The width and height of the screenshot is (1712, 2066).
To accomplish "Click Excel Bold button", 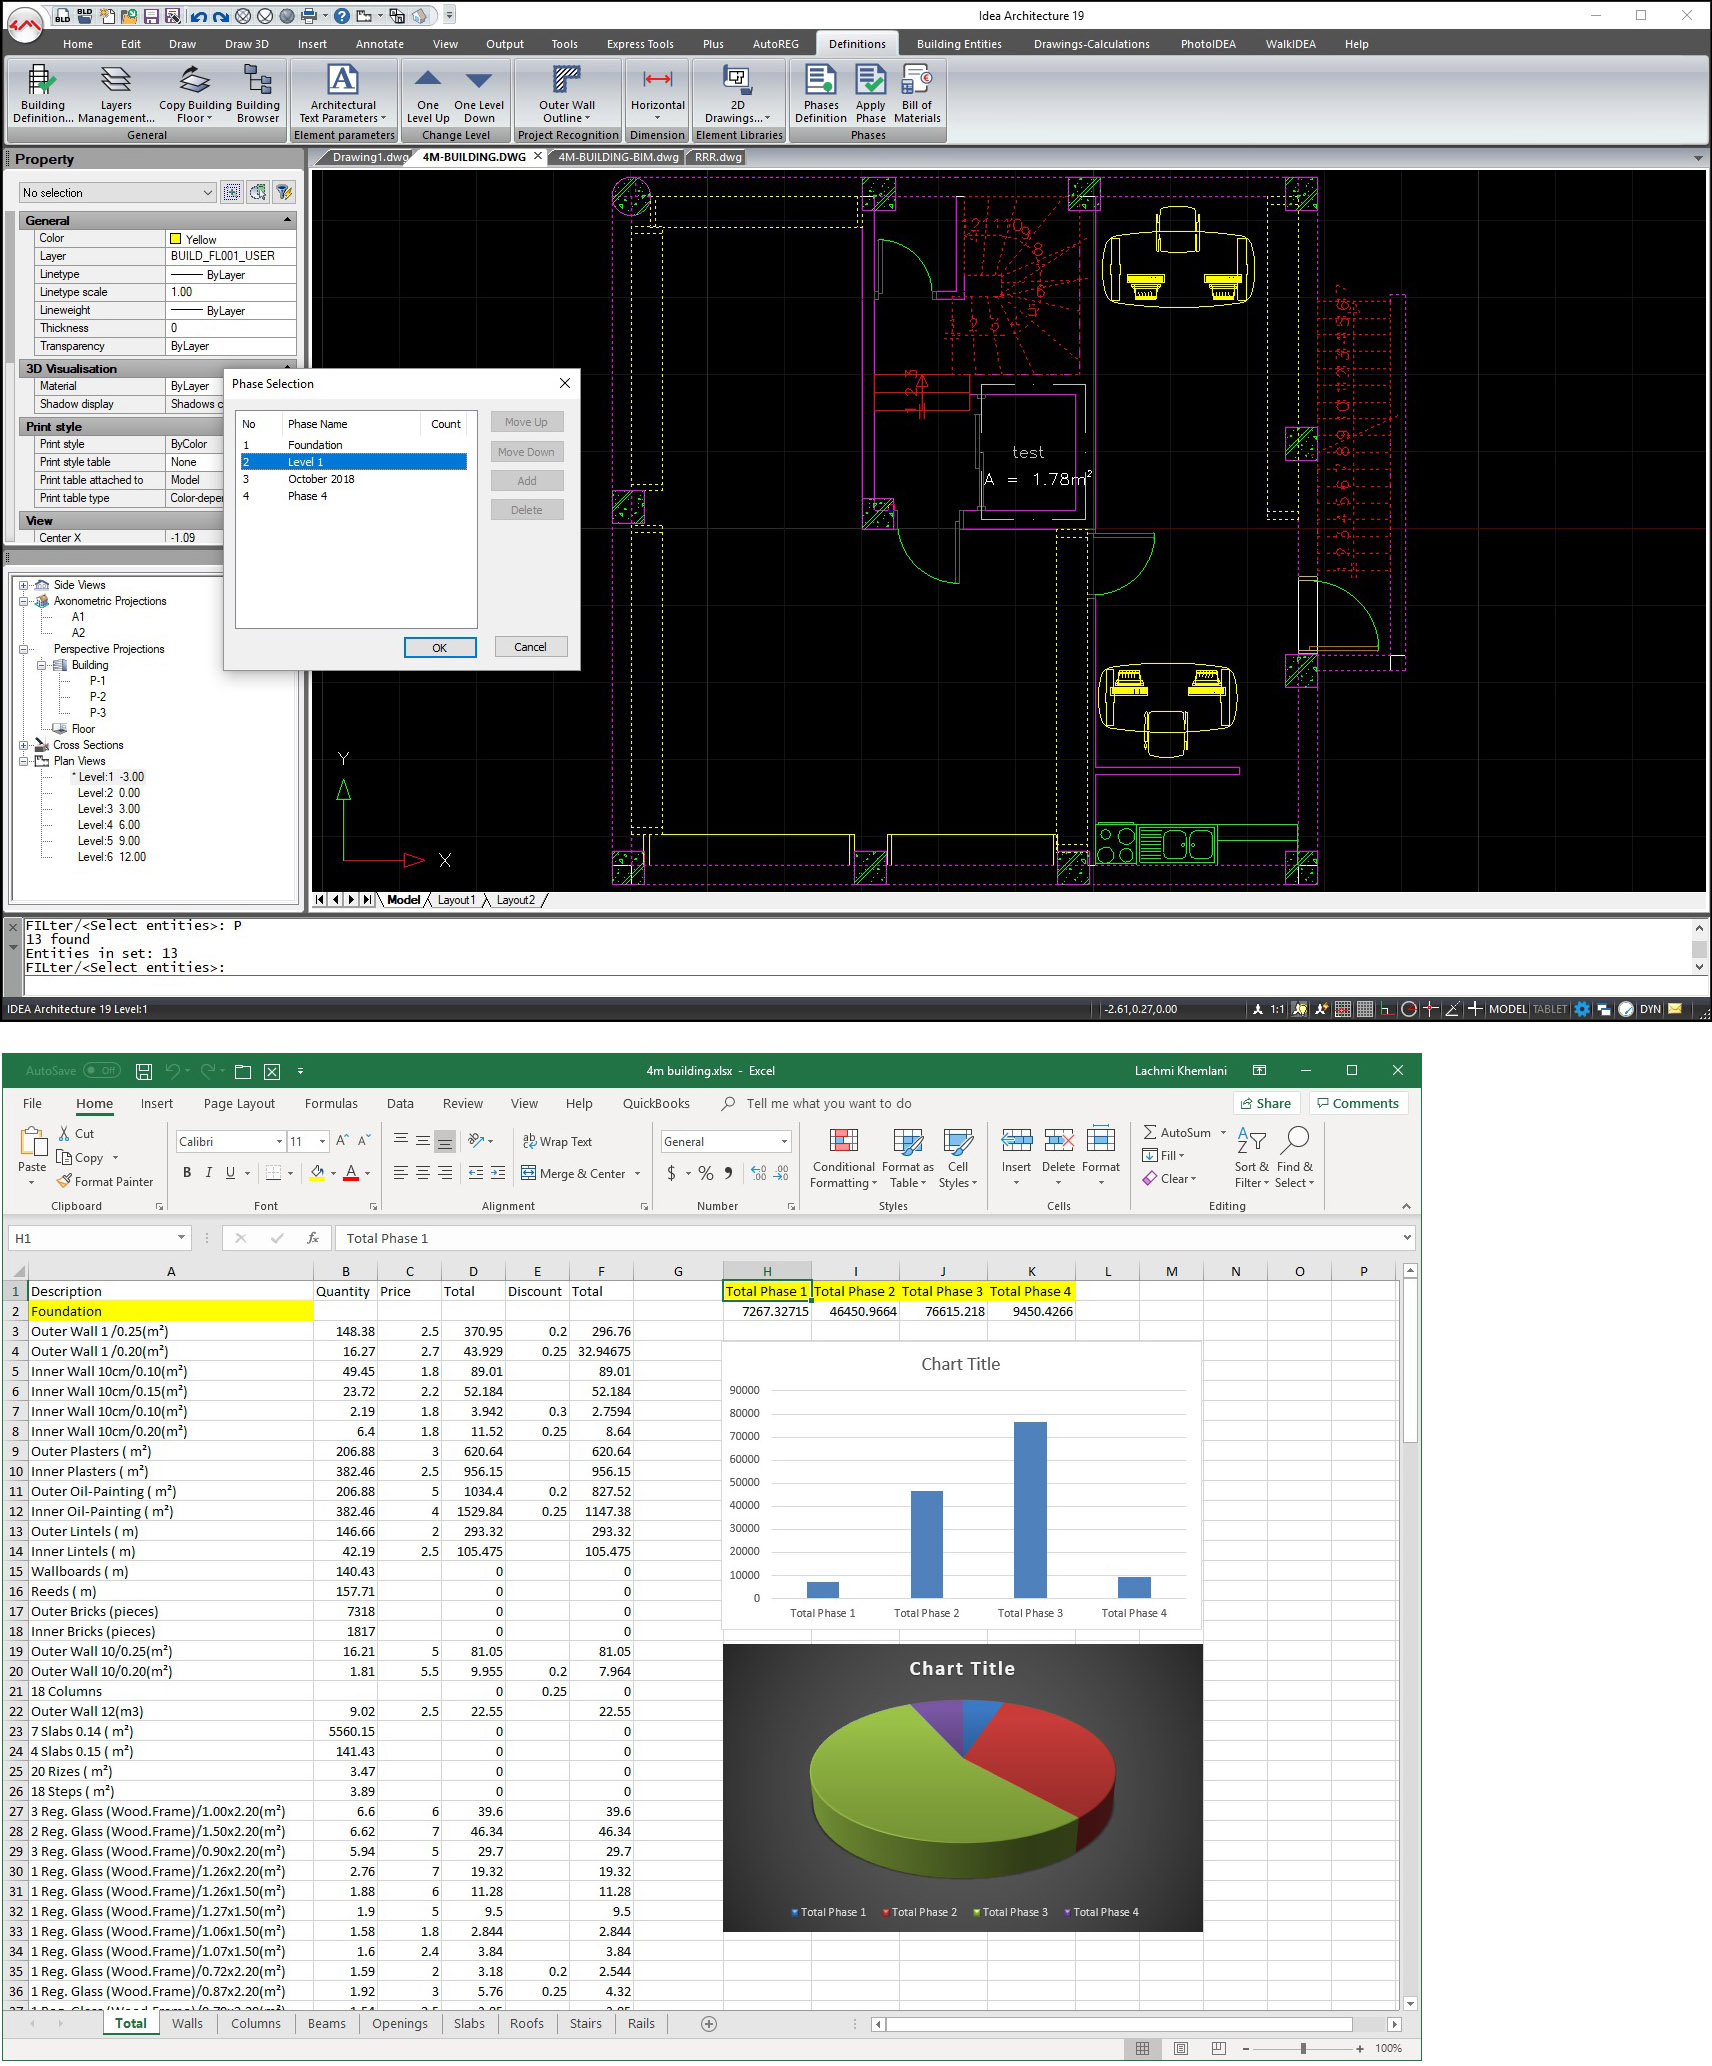I will pos(186,1172).
